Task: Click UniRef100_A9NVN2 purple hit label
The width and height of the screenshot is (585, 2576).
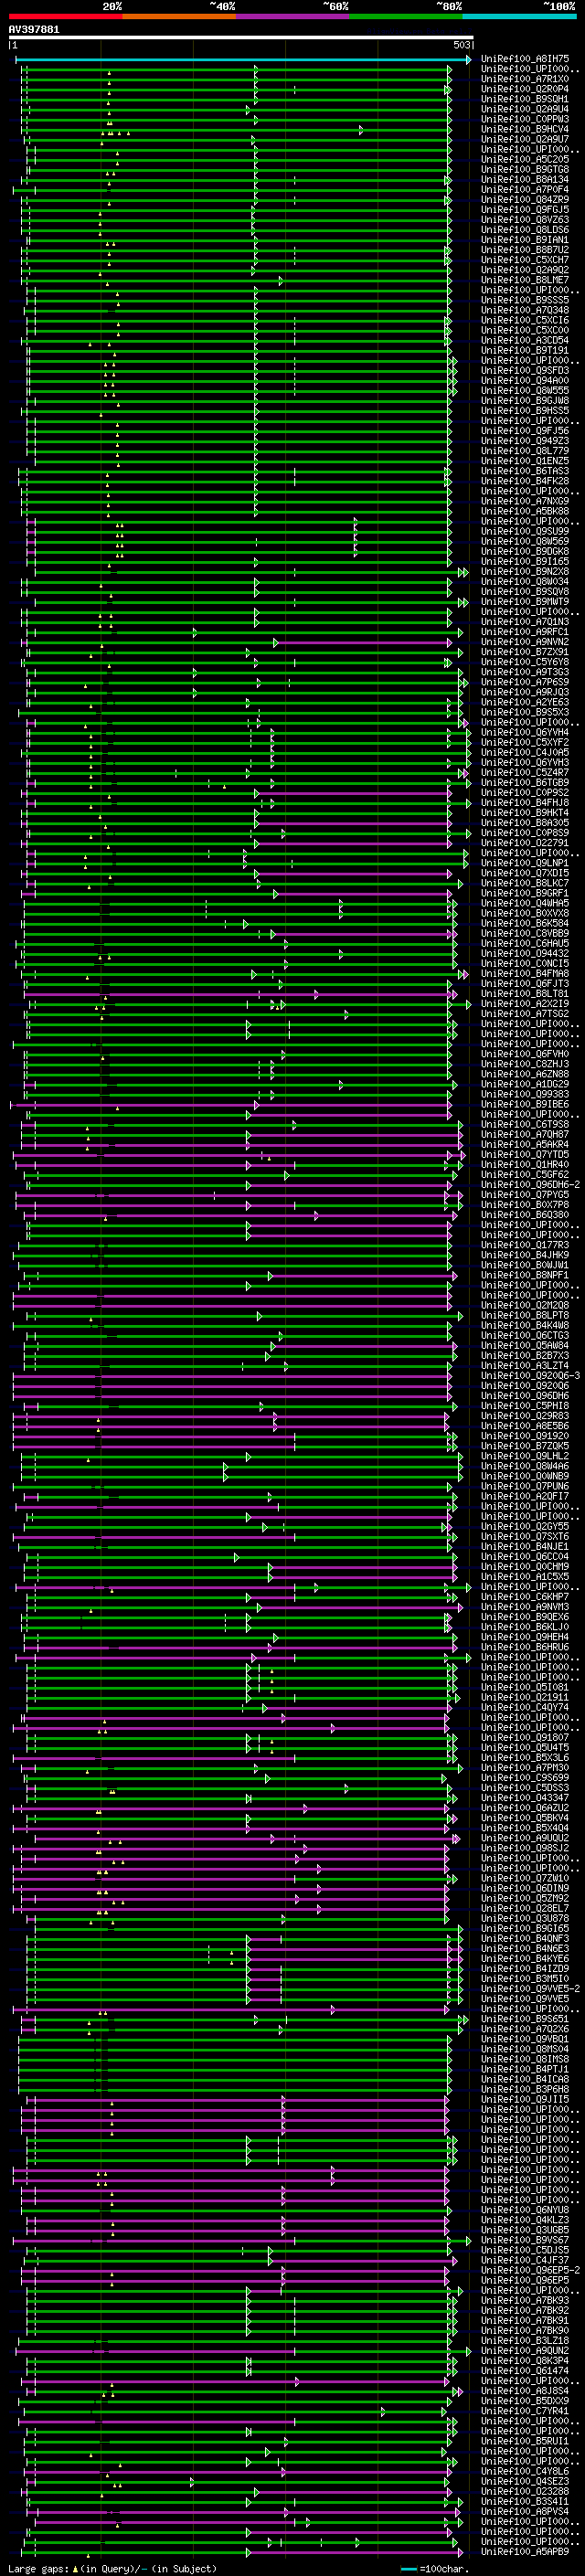Action: tap(525, 642)
